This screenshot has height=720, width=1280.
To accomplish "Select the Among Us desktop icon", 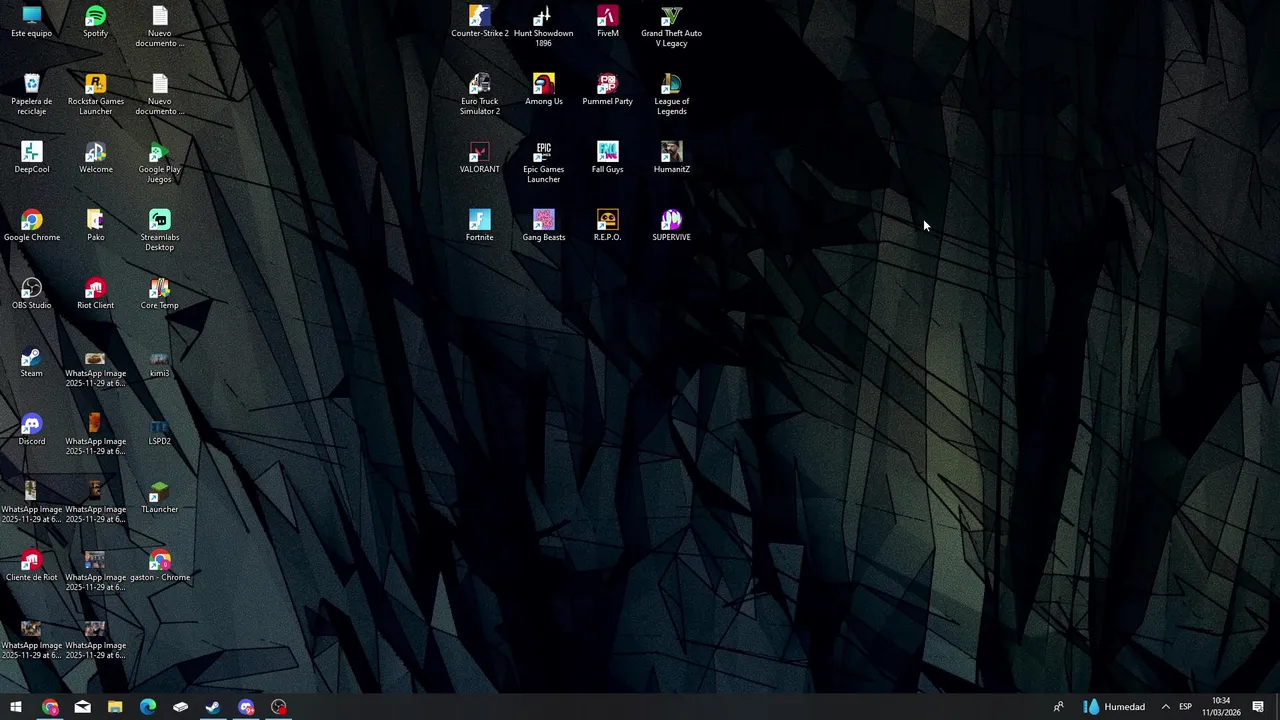I will pyautogui.click(x=544, y=90).
